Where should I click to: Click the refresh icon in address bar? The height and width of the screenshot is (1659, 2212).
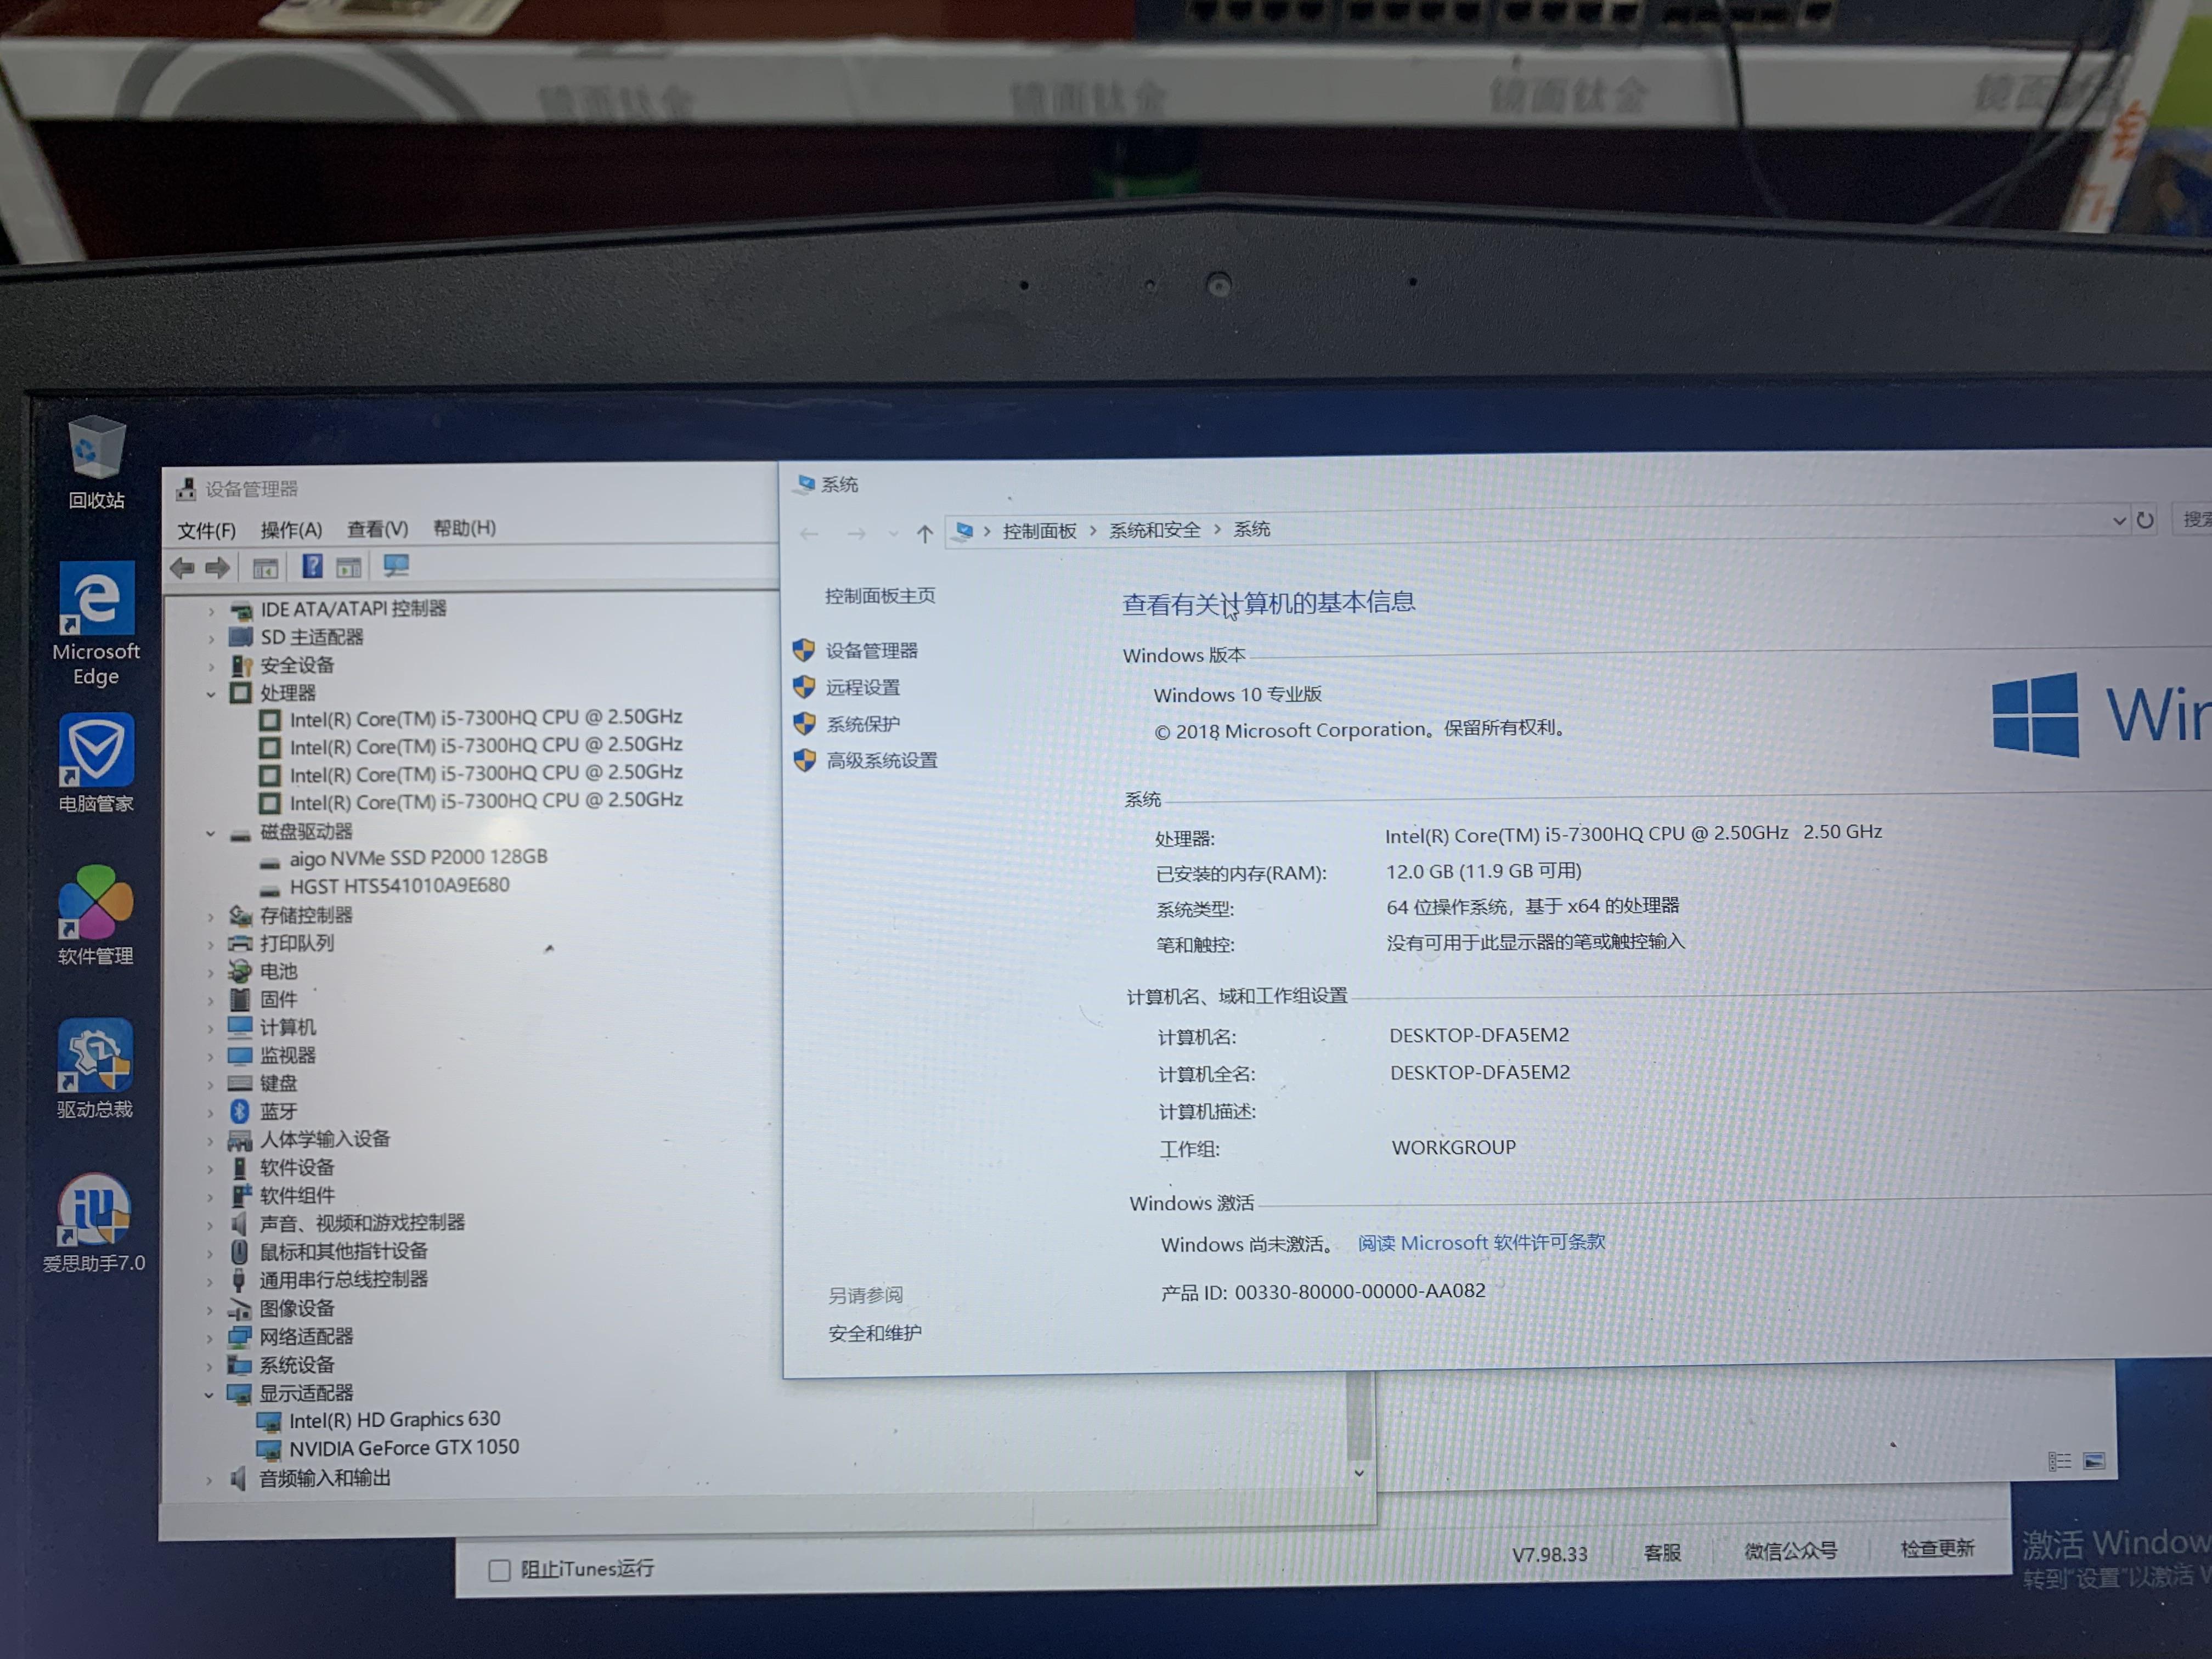pos(2144,520)
